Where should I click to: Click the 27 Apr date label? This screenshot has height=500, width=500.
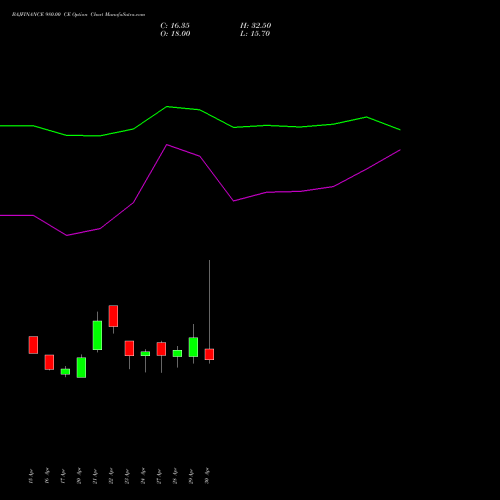159,476
